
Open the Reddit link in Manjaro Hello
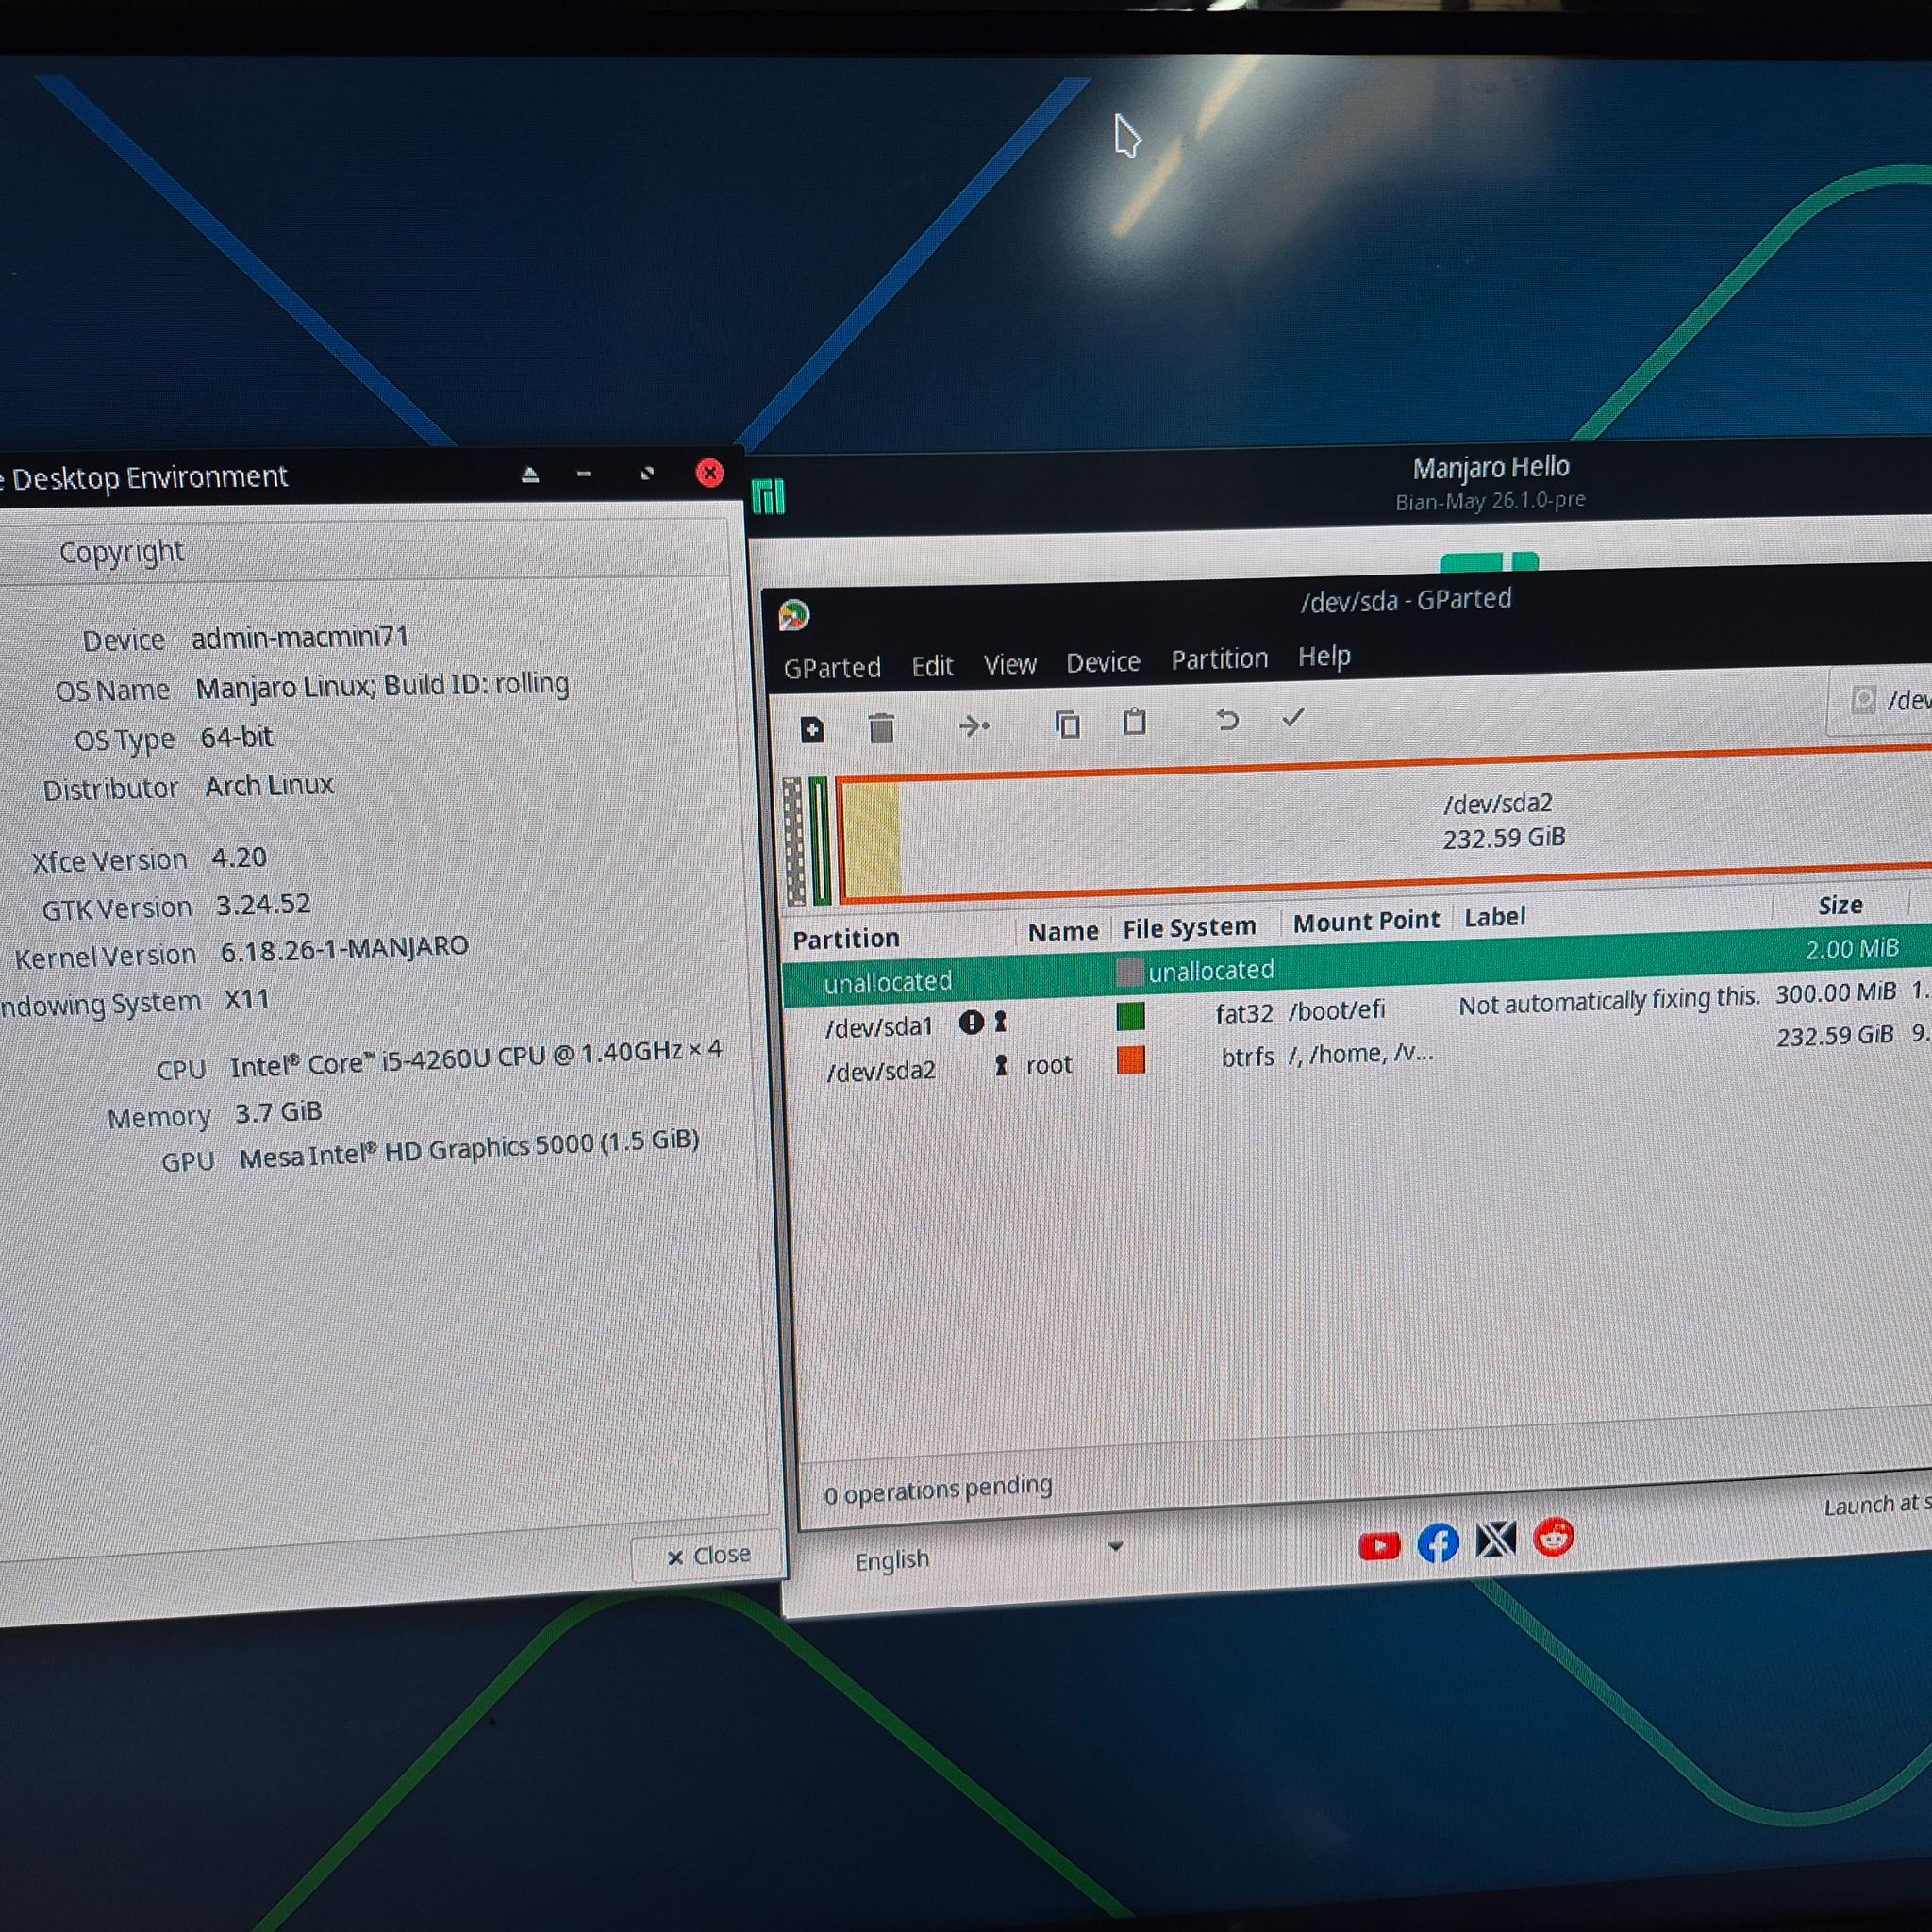1553,1537
